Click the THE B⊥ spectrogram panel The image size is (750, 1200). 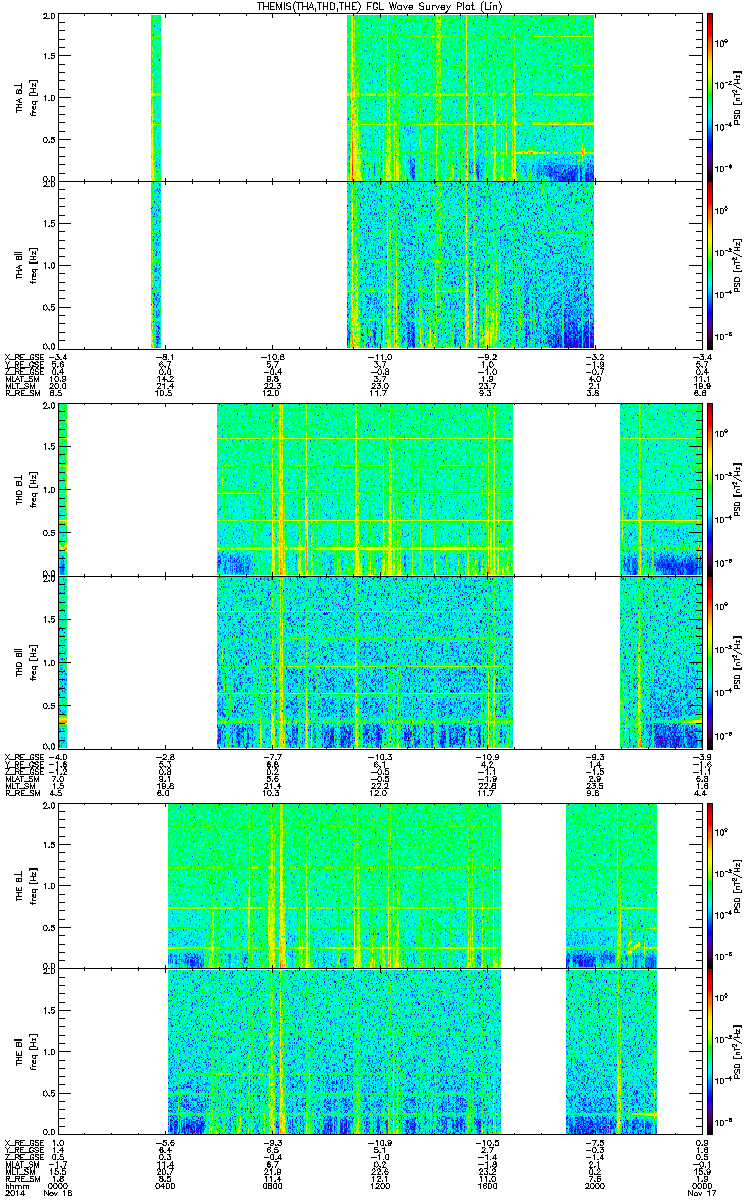click(378, 885)
